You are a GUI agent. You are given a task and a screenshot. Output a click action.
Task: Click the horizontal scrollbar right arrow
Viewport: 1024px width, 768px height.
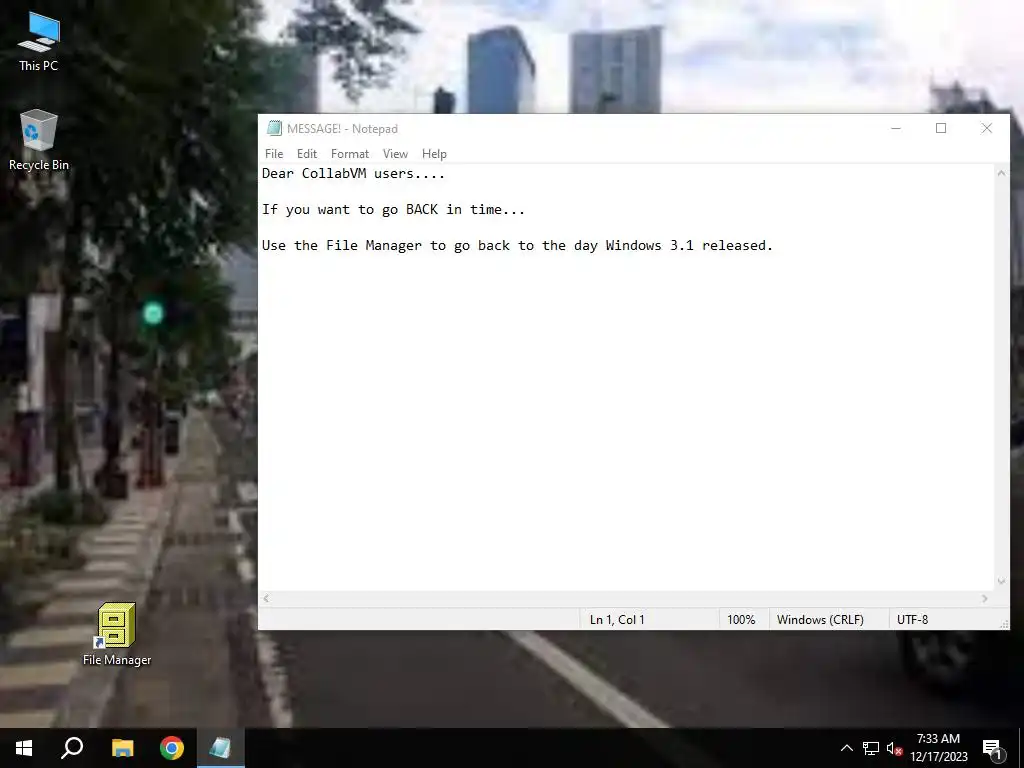coord(985,599)
